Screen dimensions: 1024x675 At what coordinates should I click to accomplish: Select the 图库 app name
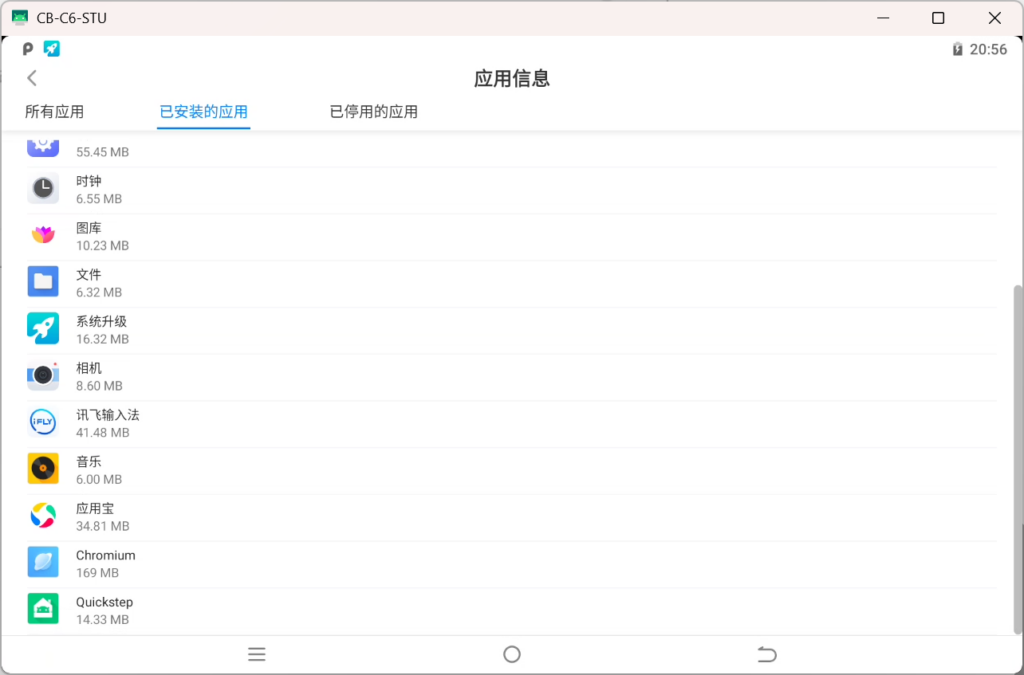click(x=89, y=228)
